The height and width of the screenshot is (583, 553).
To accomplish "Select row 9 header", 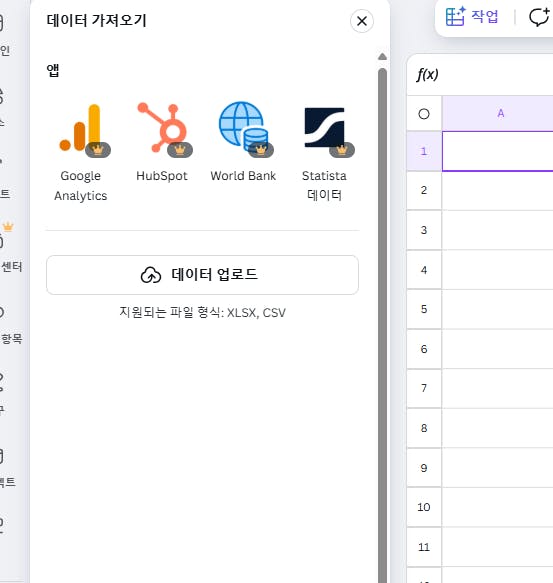I will pyautogui.click(x=424, y=468).
